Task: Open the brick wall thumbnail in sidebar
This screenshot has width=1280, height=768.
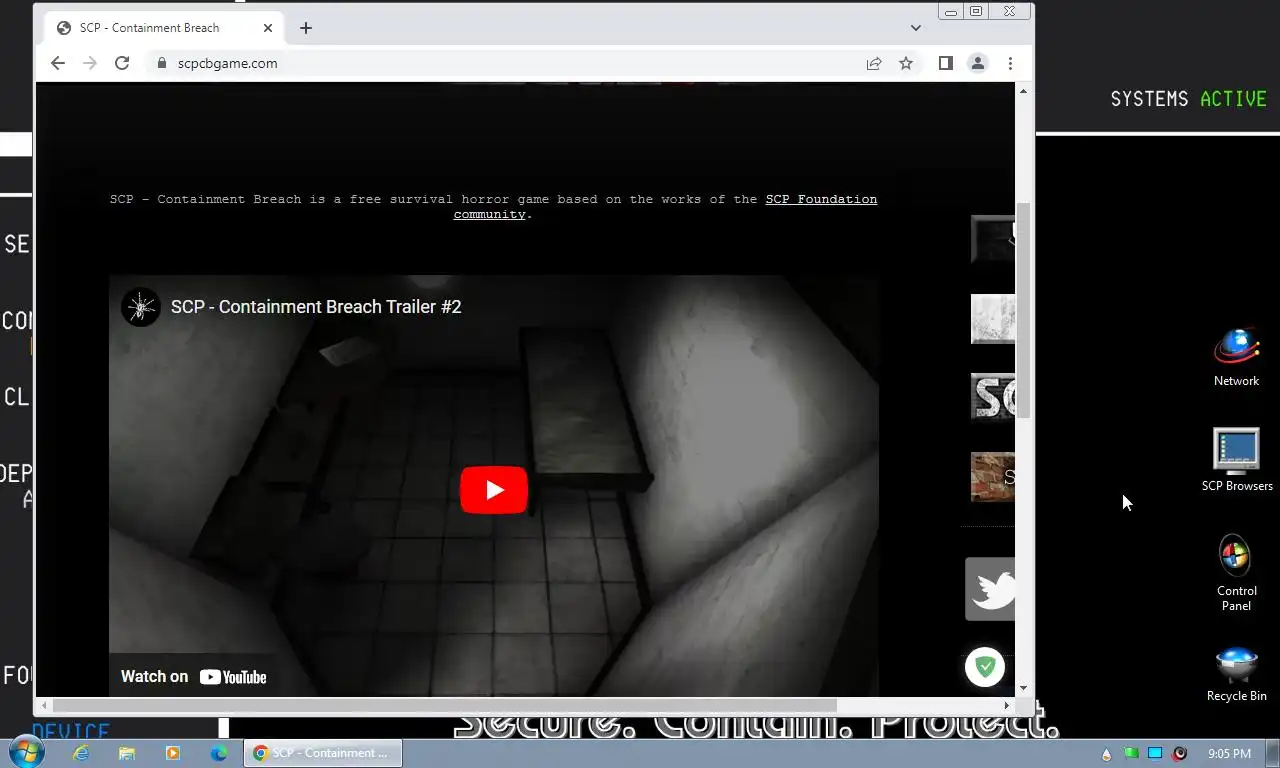Action: coord(993,477)
